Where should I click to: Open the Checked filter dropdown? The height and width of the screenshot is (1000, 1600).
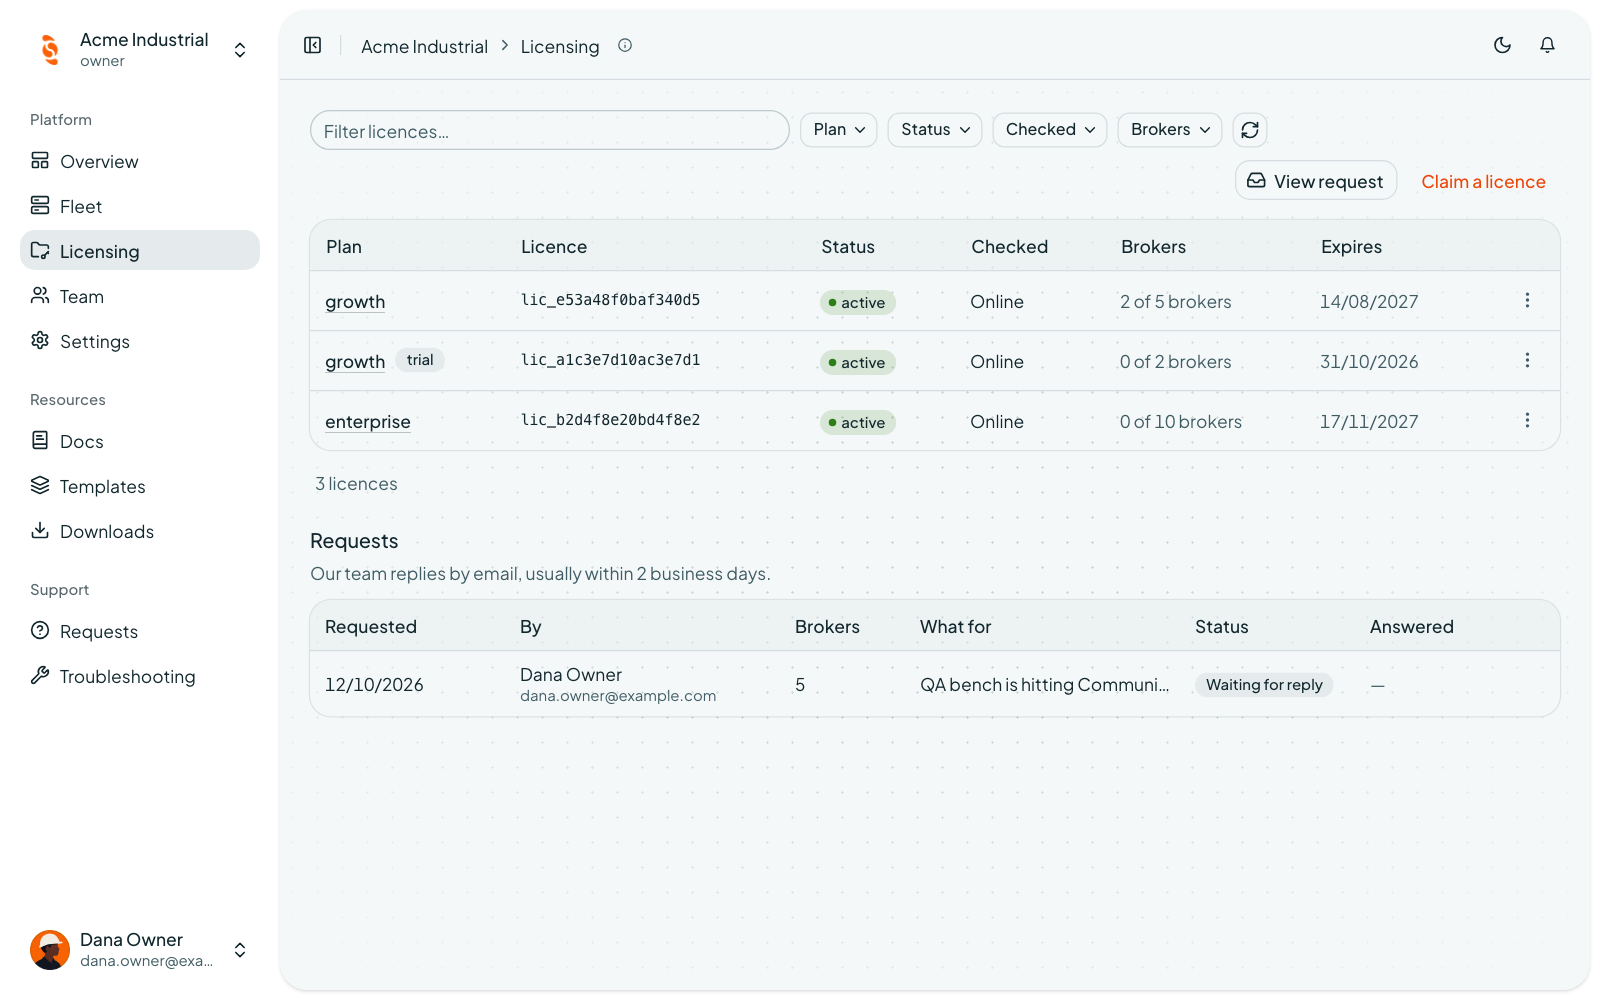(1050, 130)
